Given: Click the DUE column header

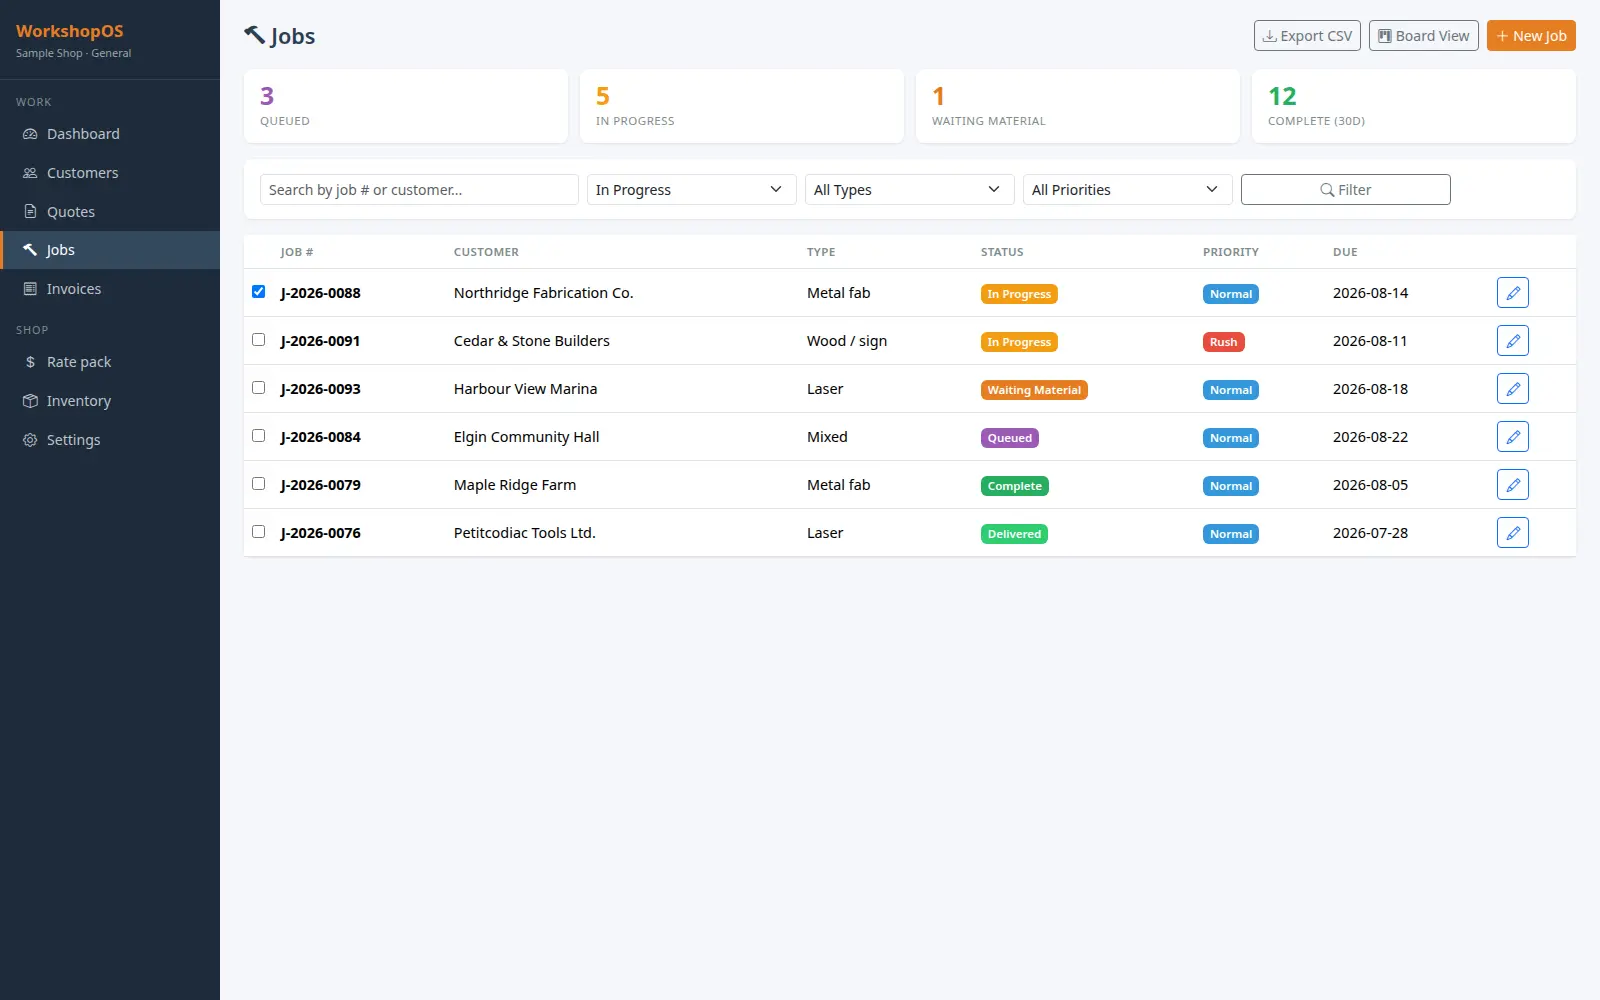Looking at the screenshot, I should 1345,252.
